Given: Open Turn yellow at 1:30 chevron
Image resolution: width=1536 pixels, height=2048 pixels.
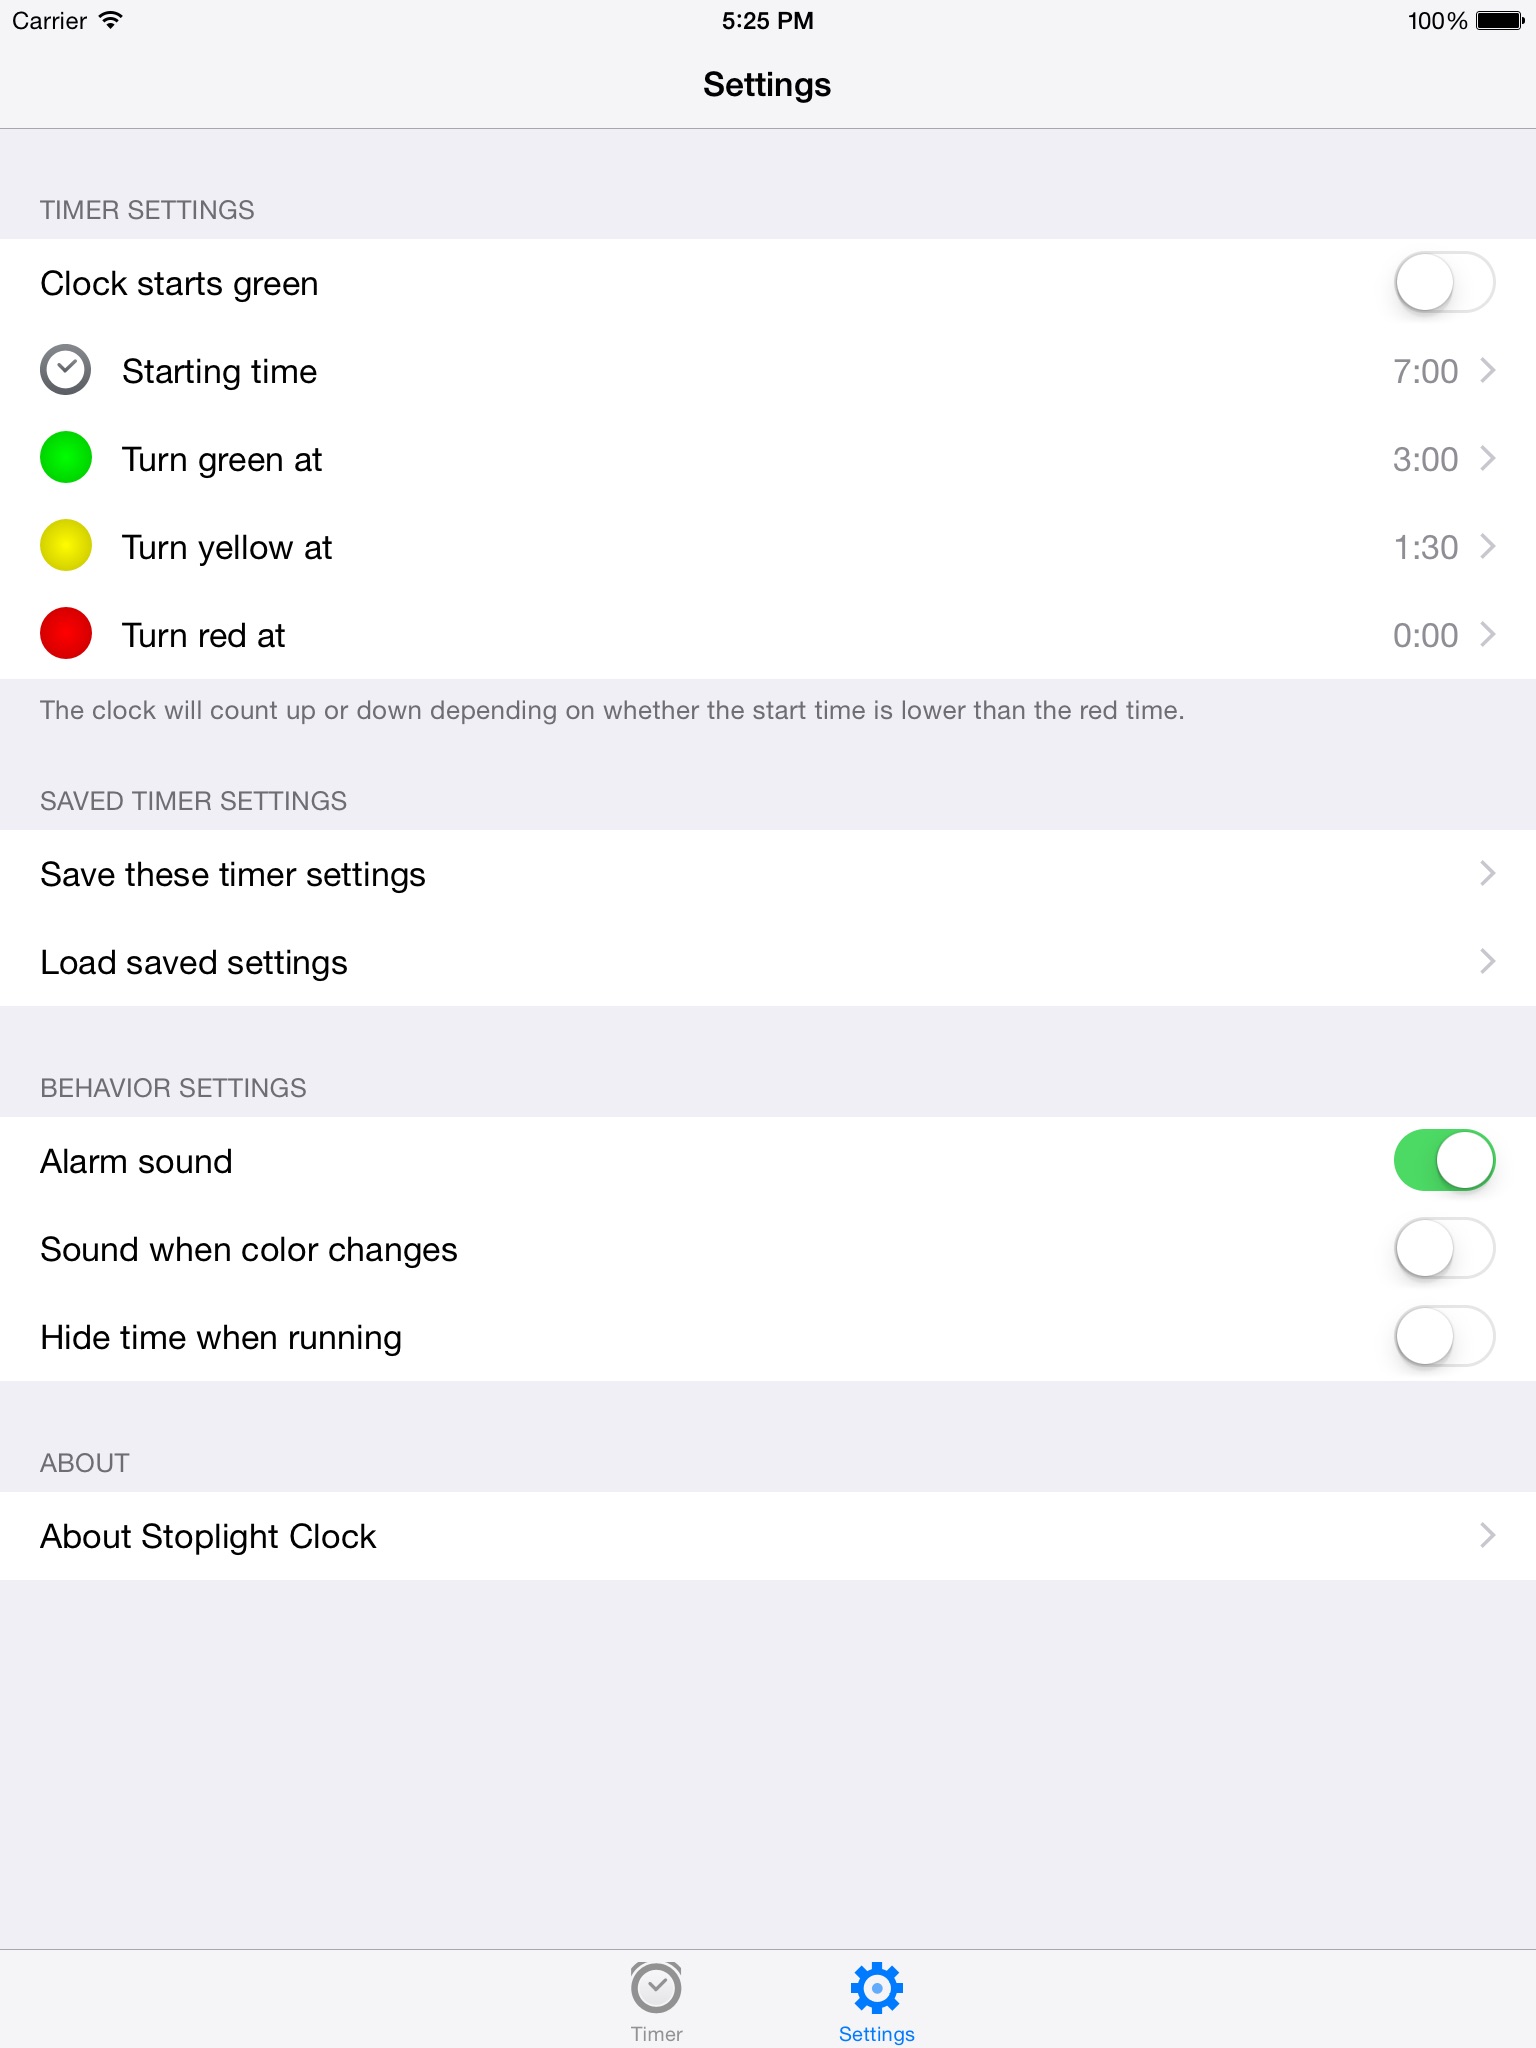Looking at the screenshot, I should (x=1487, y=547).
